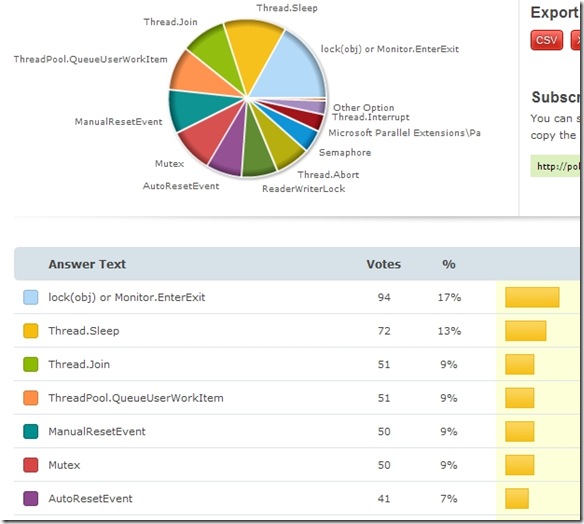Click the light blue lock(obj) legend swatch

[x=31, y=298]
